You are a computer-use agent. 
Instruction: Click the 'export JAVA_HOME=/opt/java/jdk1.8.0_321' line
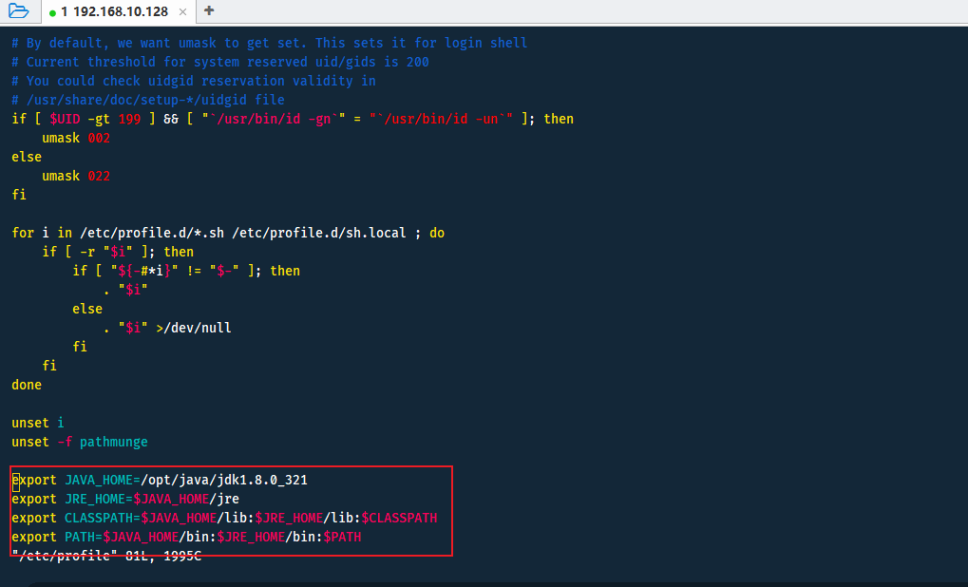click(x=159, y=480)
